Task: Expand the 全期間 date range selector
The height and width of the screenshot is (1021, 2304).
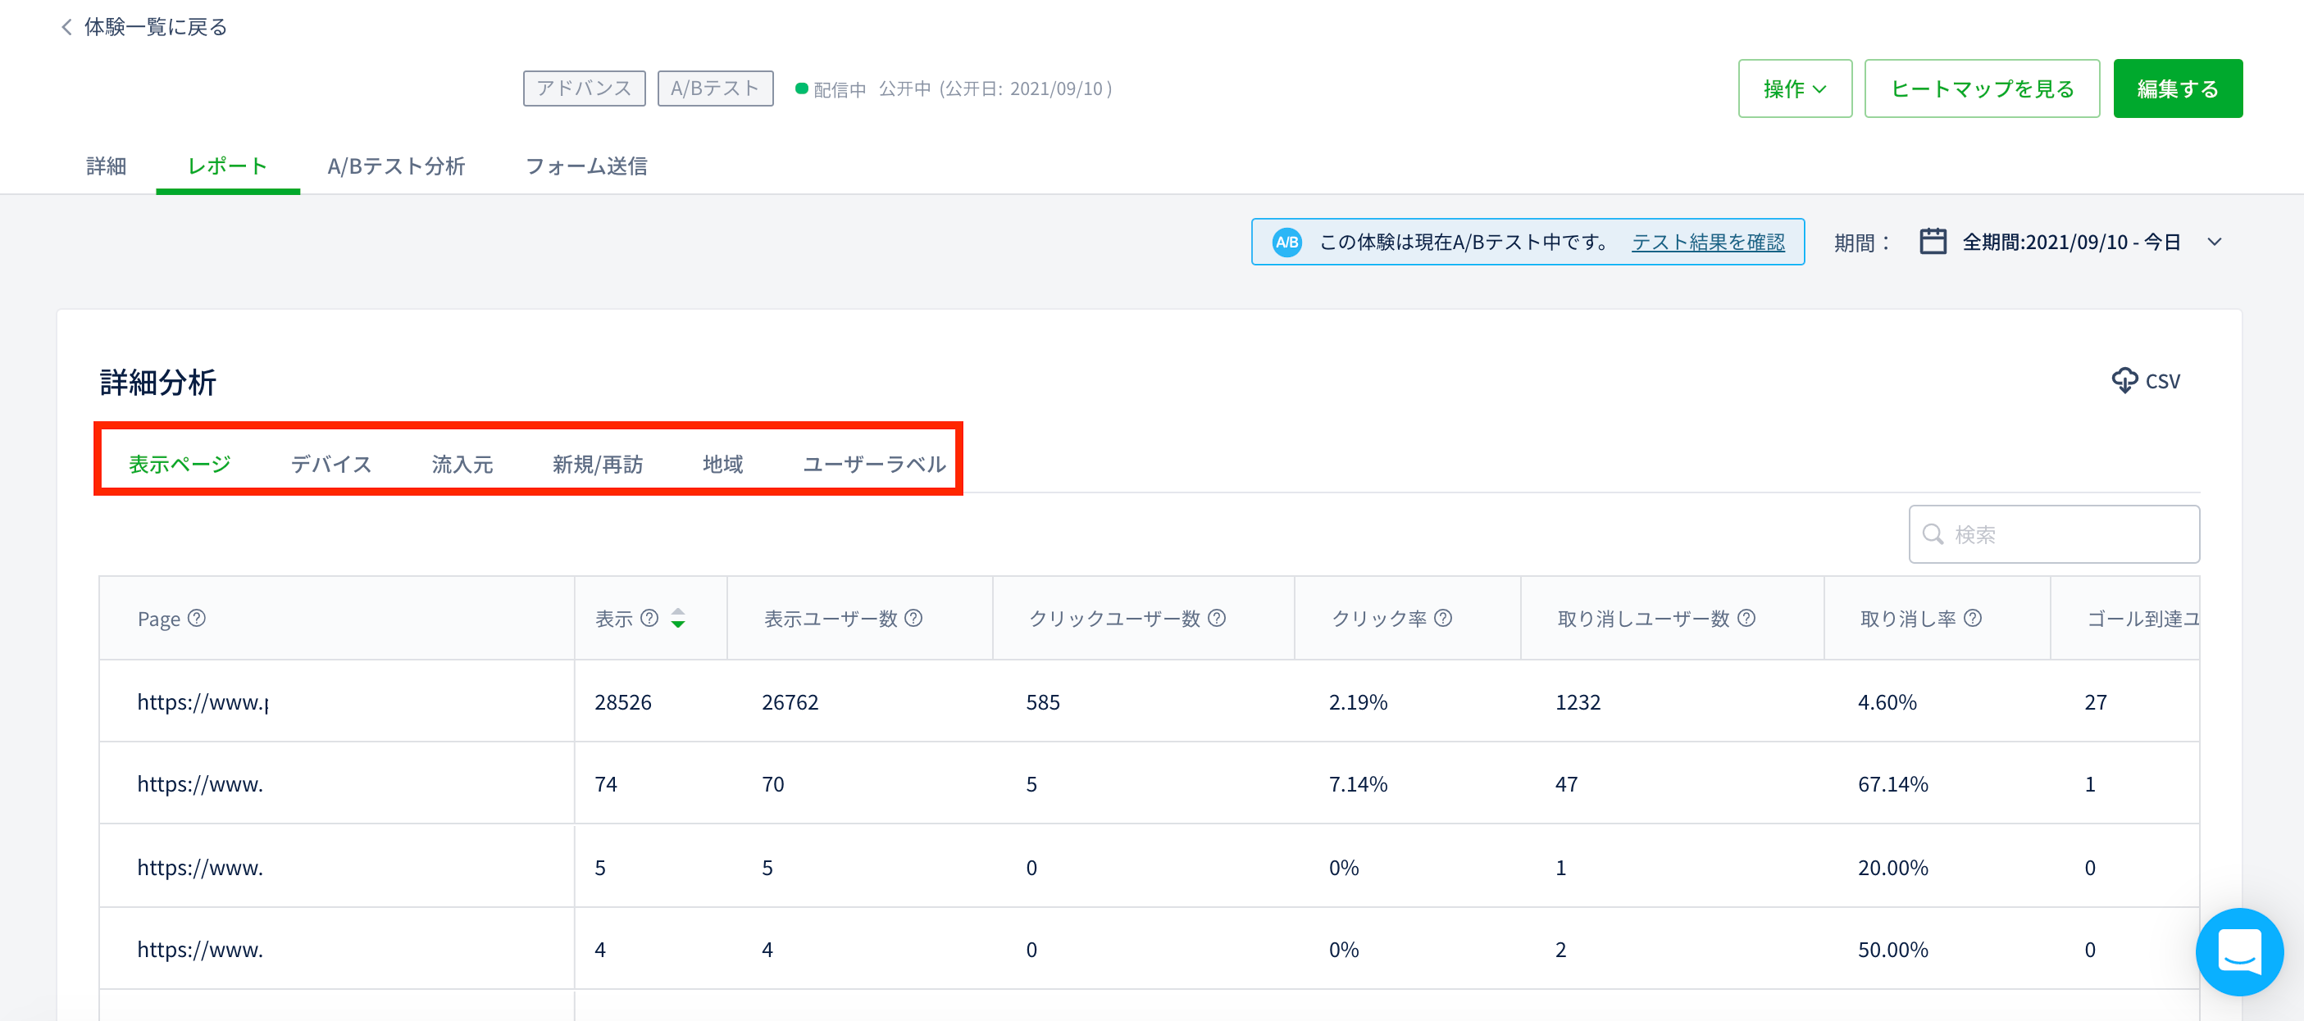Action: click(x=2215, y=242)
